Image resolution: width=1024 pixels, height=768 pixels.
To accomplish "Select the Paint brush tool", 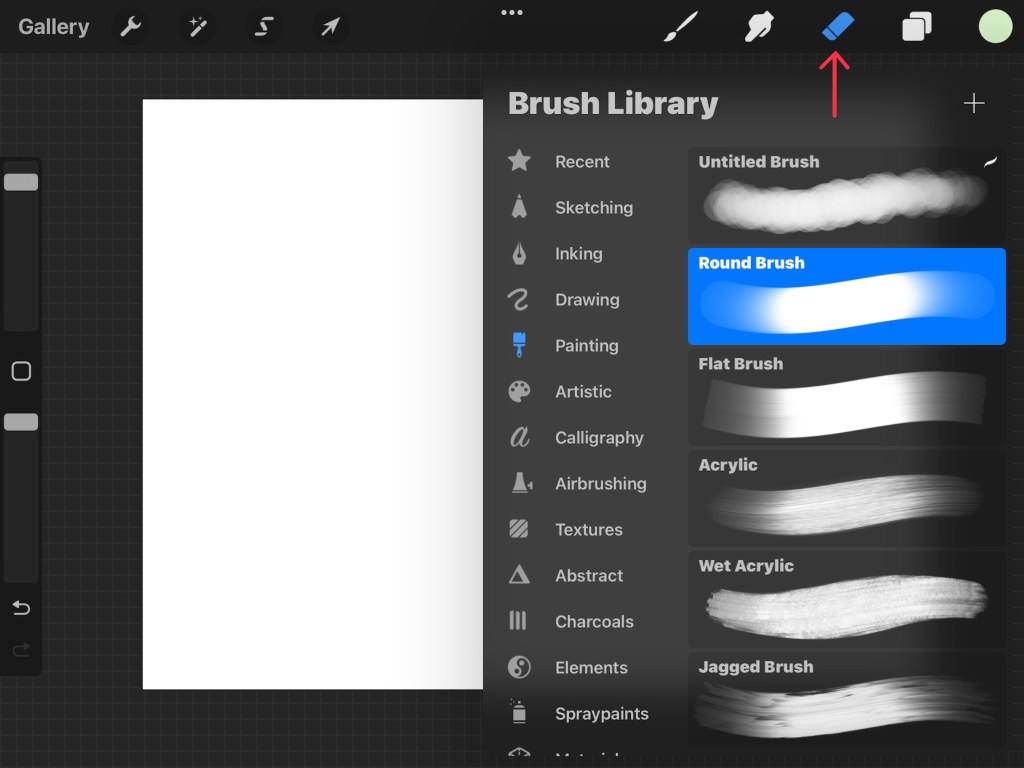I will point(681,27).
